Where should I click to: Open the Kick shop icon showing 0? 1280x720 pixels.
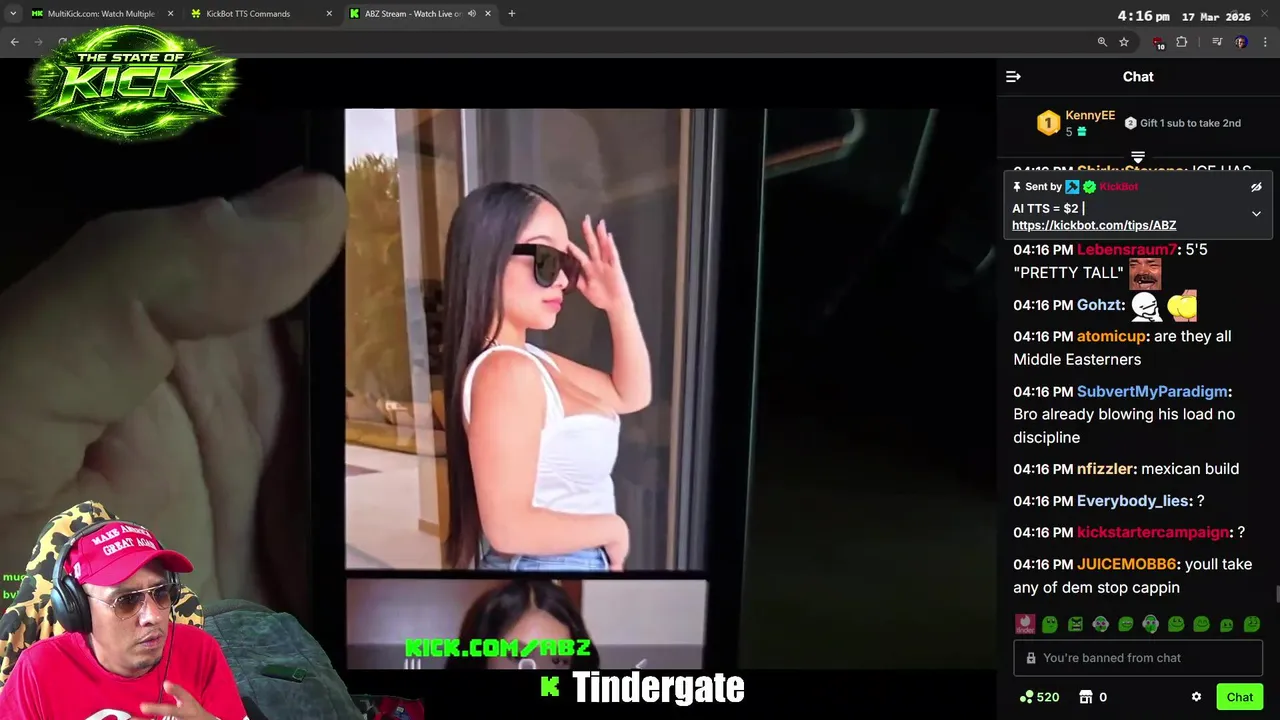pyautogui.click(x=1093, y=697)
